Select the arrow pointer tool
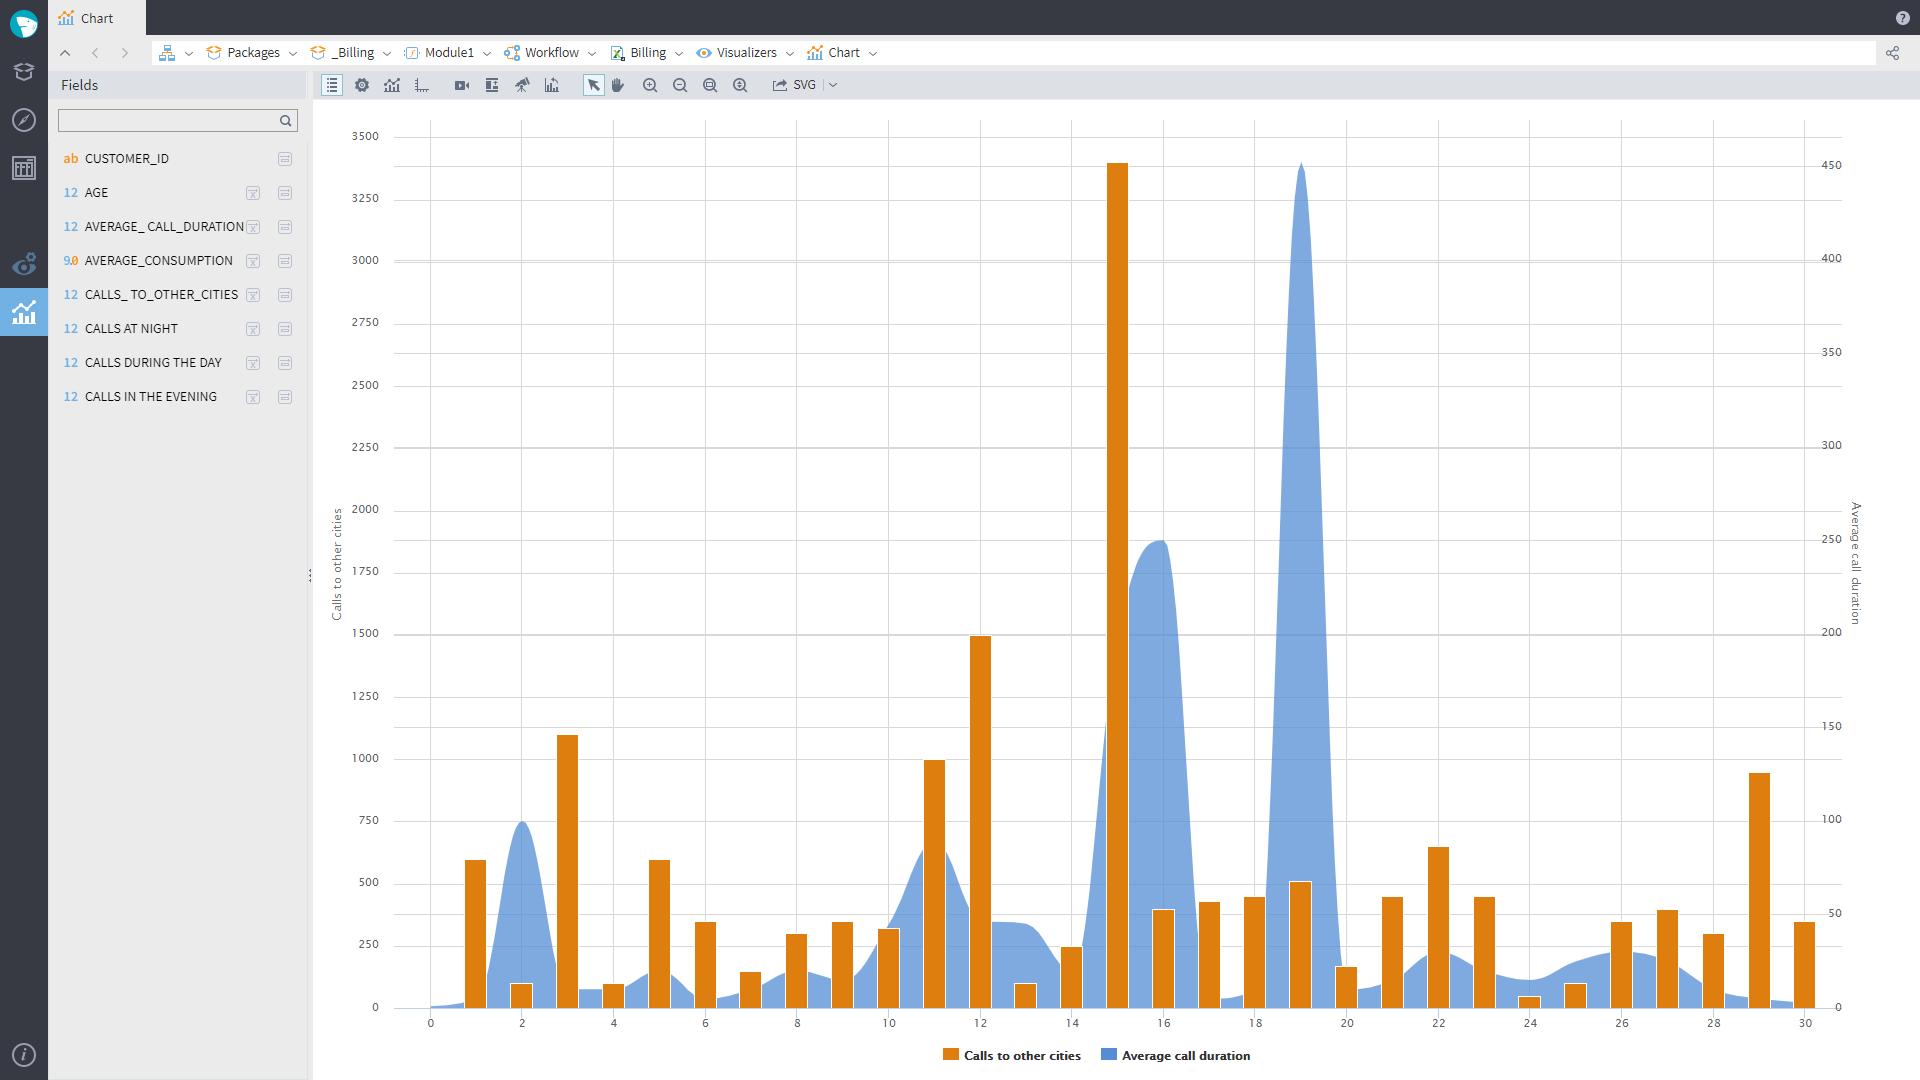 (x=593, y=85)
